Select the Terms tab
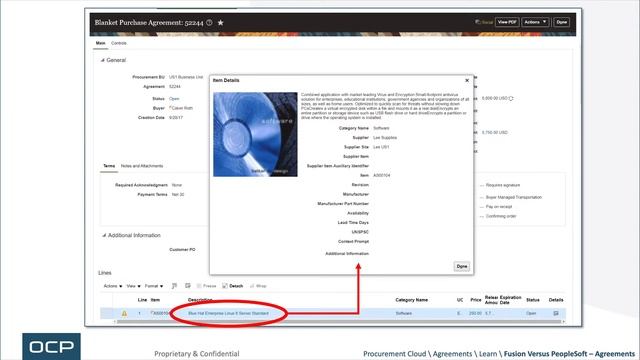This screenshot has height=360, width=640. point(109,166)
